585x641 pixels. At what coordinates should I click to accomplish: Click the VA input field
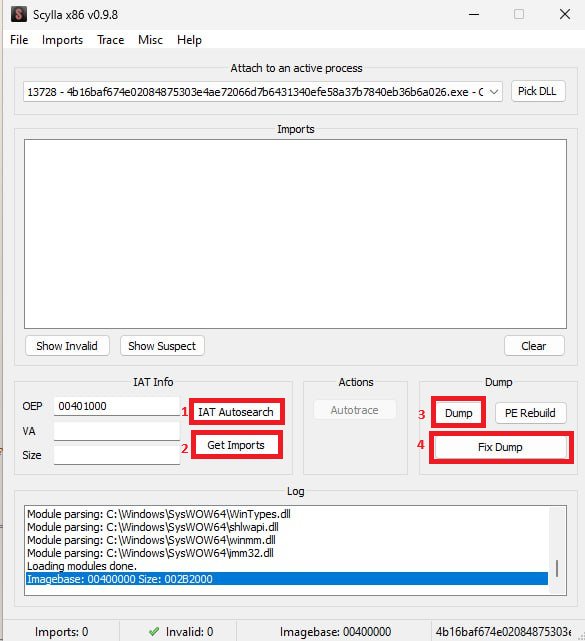(x=117, y=431)
